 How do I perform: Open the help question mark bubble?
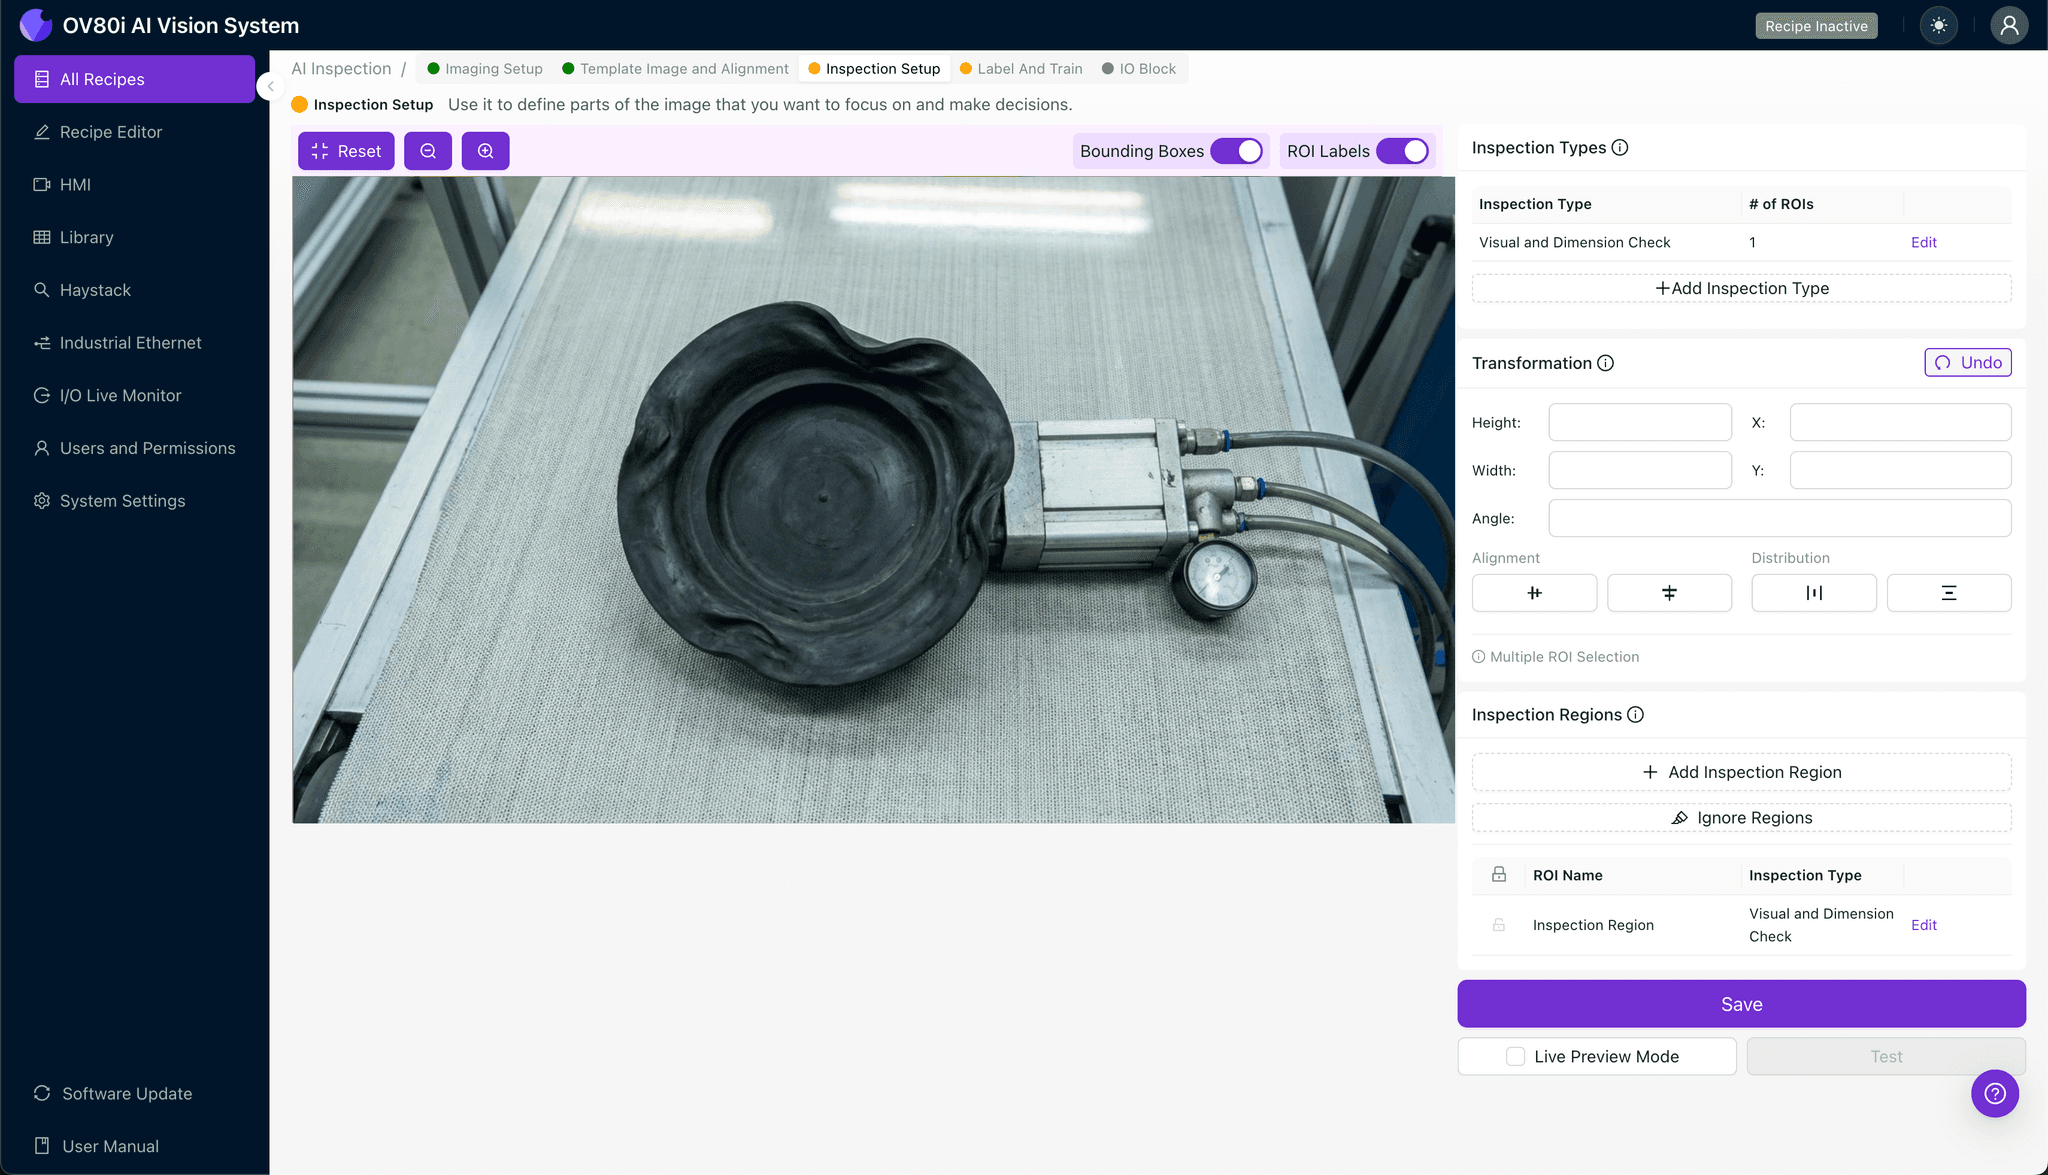pos(1994,1093)
